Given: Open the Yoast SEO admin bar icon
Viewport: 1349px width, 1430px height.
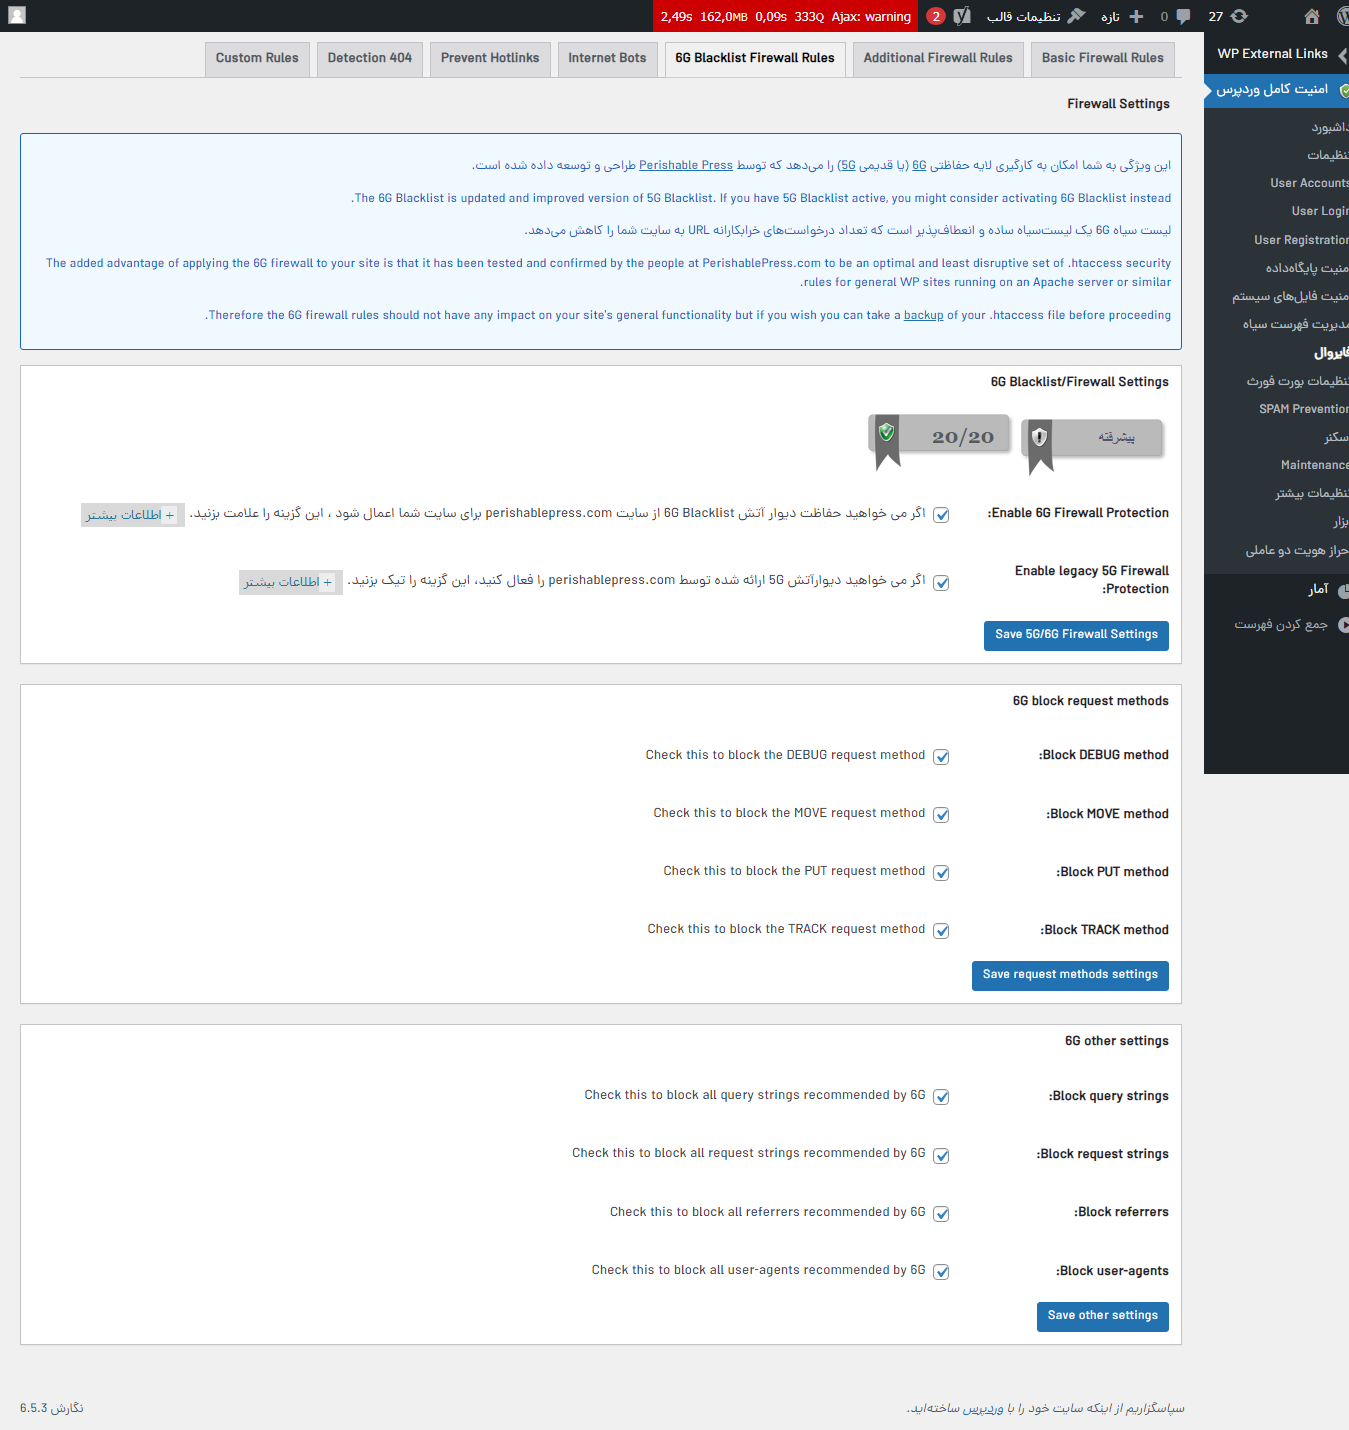Looking at the screenshot, I should pos(962,16).
